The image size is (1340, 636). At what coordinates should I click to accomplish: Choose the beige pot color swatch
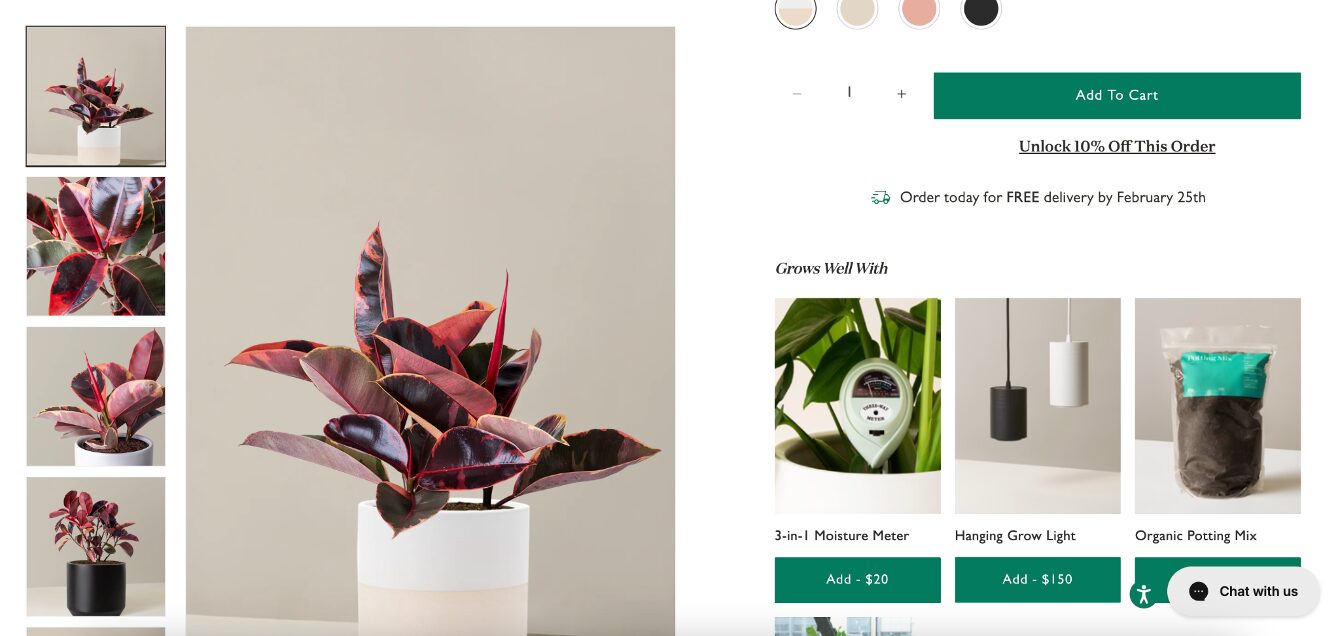coord(858,10)
